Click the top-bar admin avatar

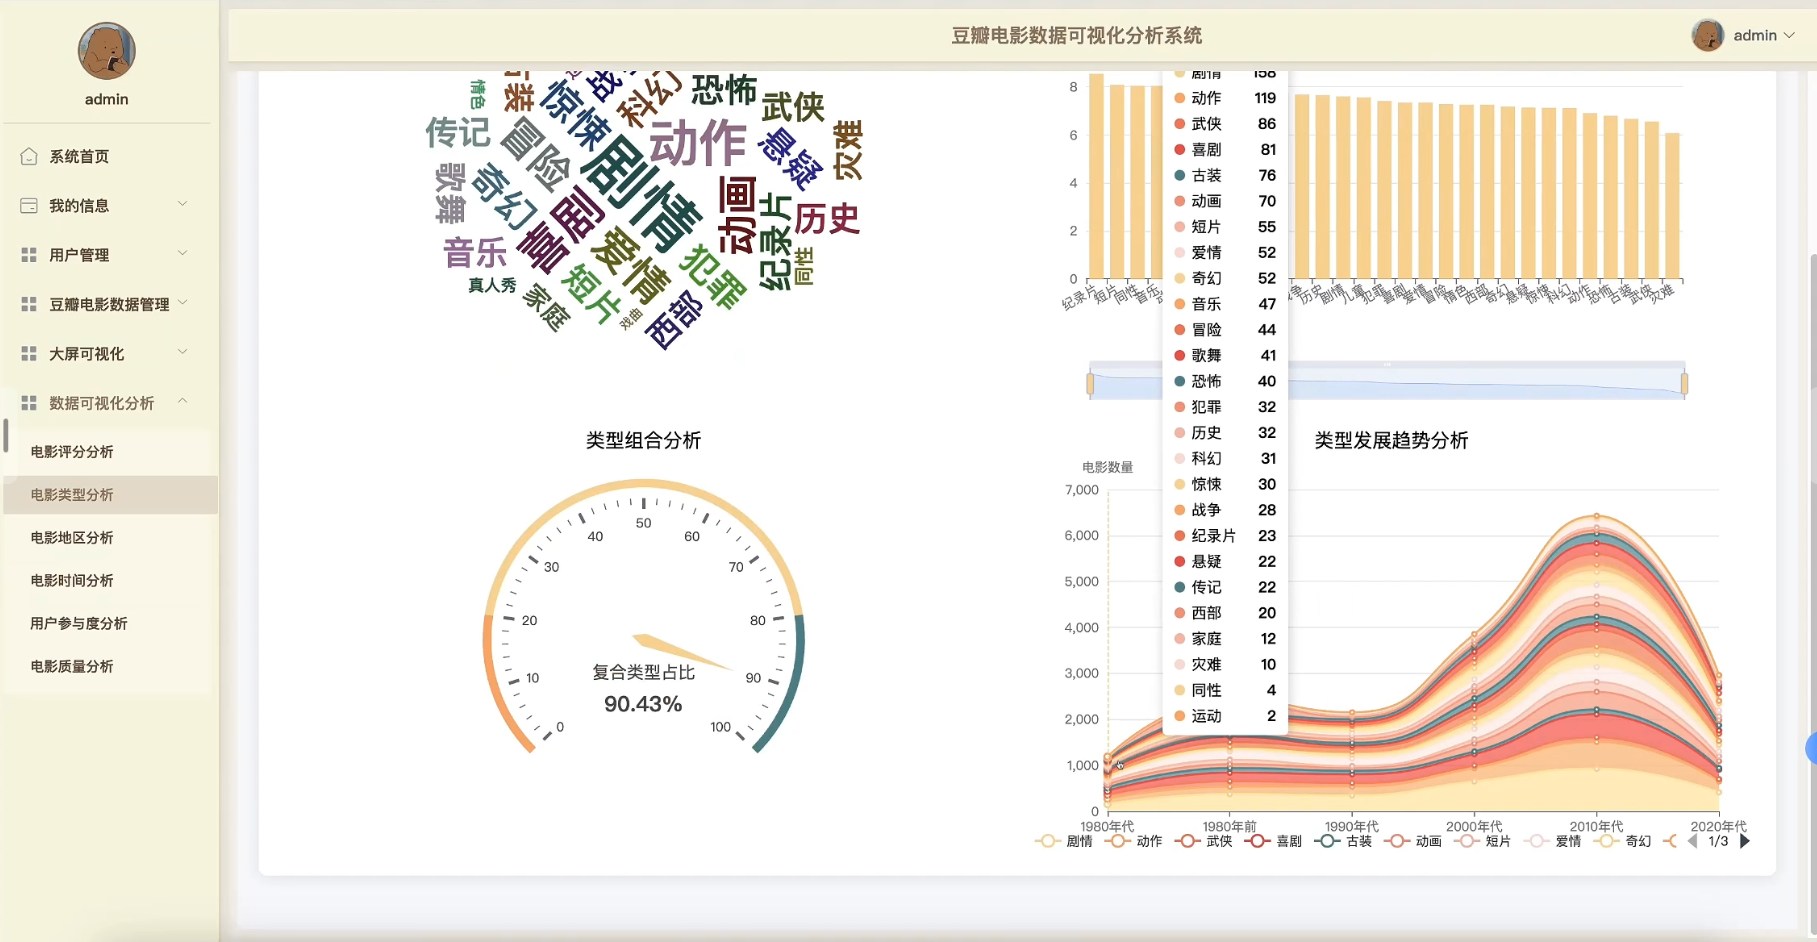point(1708,35)
